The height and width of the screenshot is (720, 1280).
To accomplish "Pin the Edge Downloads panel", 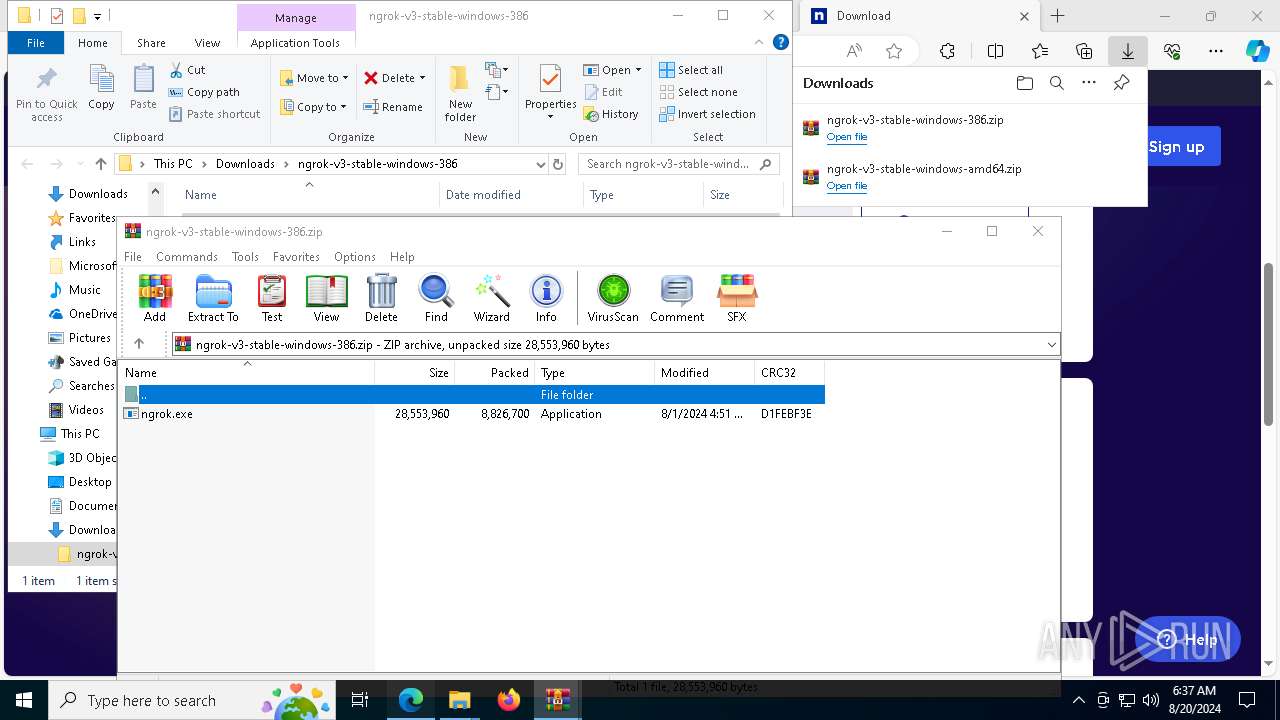I will pyautogui.click(x=1122, y=83).
